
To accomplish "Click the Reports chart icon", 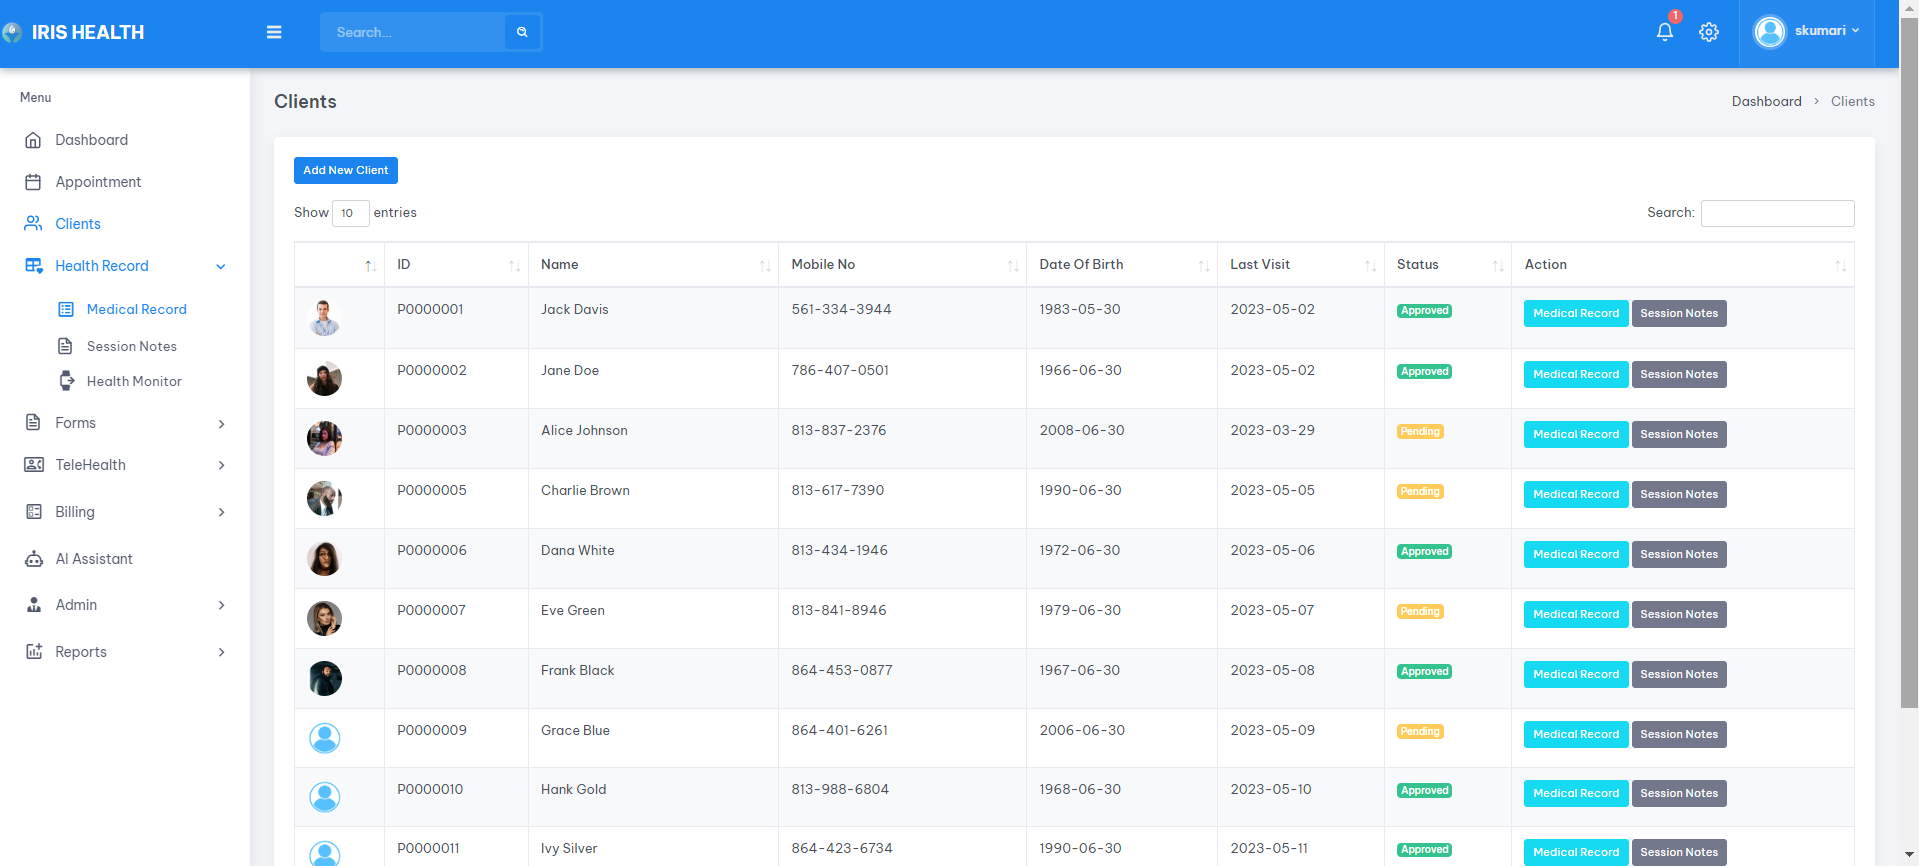I will coord(34,652).
